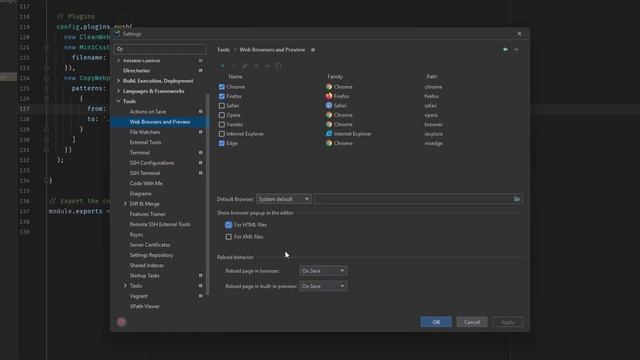The image size is (640, 360).
Task: Open the Code With Me settings page
Action: tap(146, 183)
